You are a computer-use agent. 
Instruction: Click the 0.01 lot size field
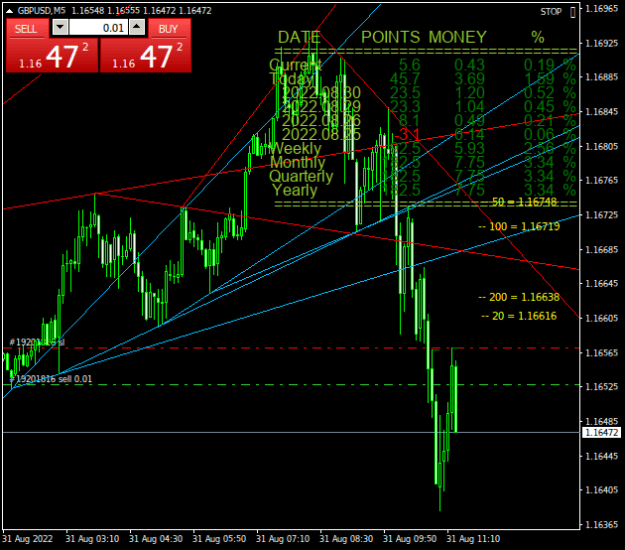point(98,28)
